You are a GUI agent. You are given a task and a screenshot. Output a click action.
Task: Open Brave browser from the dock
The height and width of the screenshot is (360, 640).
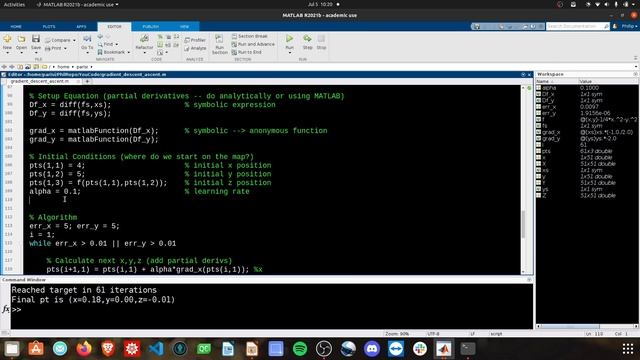[x=108, y=349]
